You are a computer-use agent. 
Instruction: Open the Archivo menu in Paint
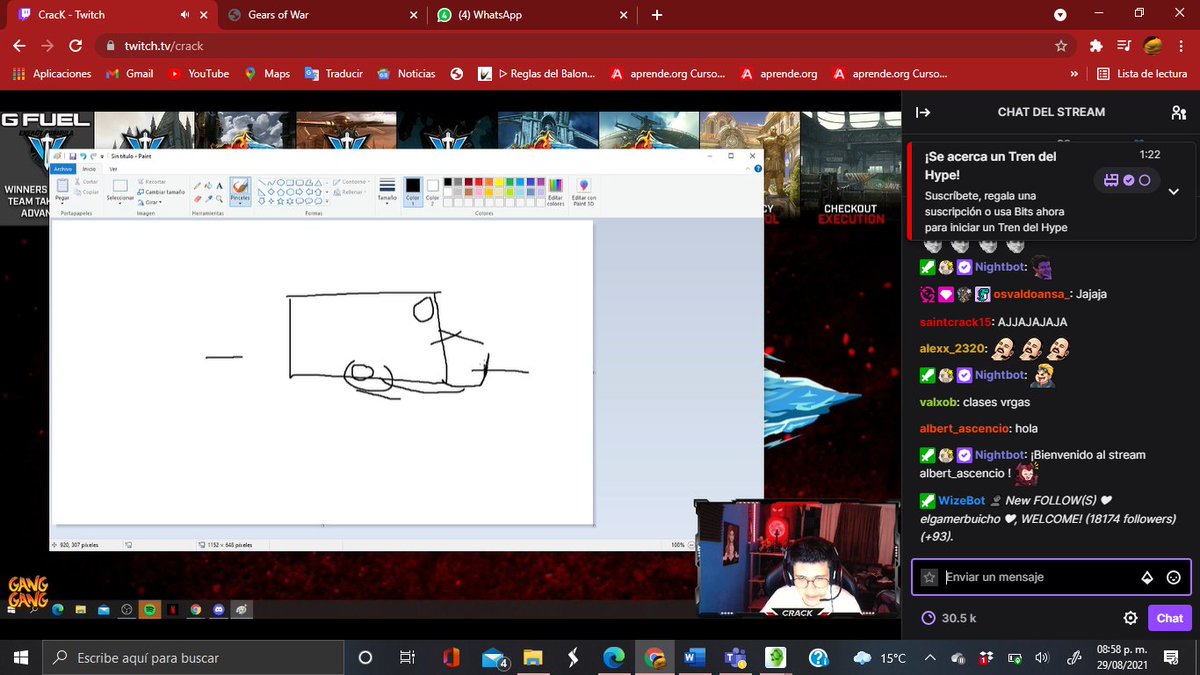tap(63, 169)
